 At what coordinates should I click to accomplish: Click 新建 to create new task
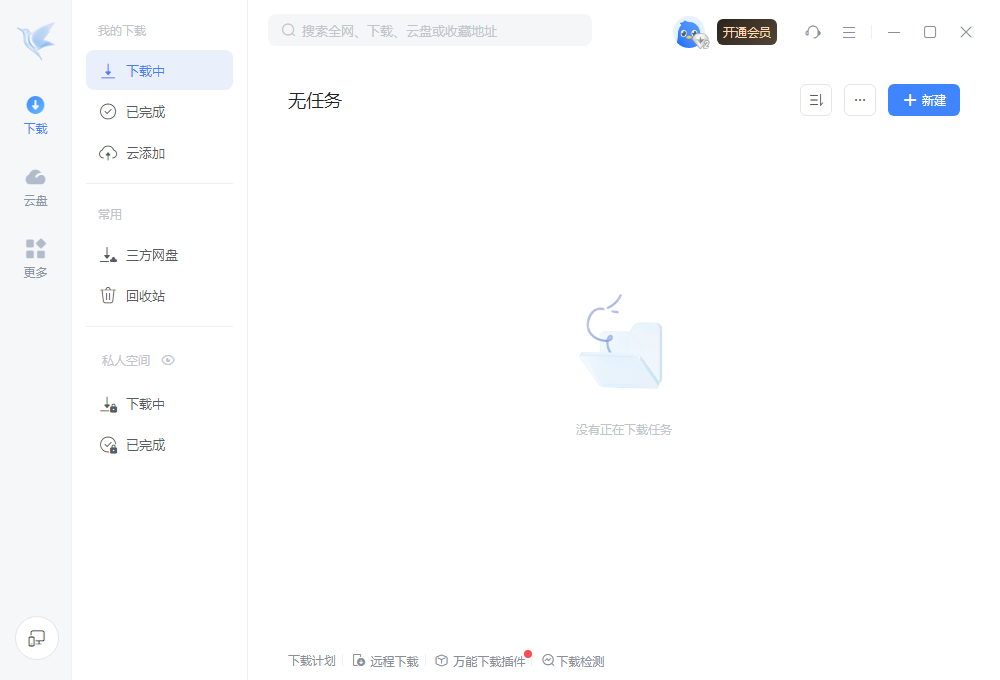tap(924, 100)
